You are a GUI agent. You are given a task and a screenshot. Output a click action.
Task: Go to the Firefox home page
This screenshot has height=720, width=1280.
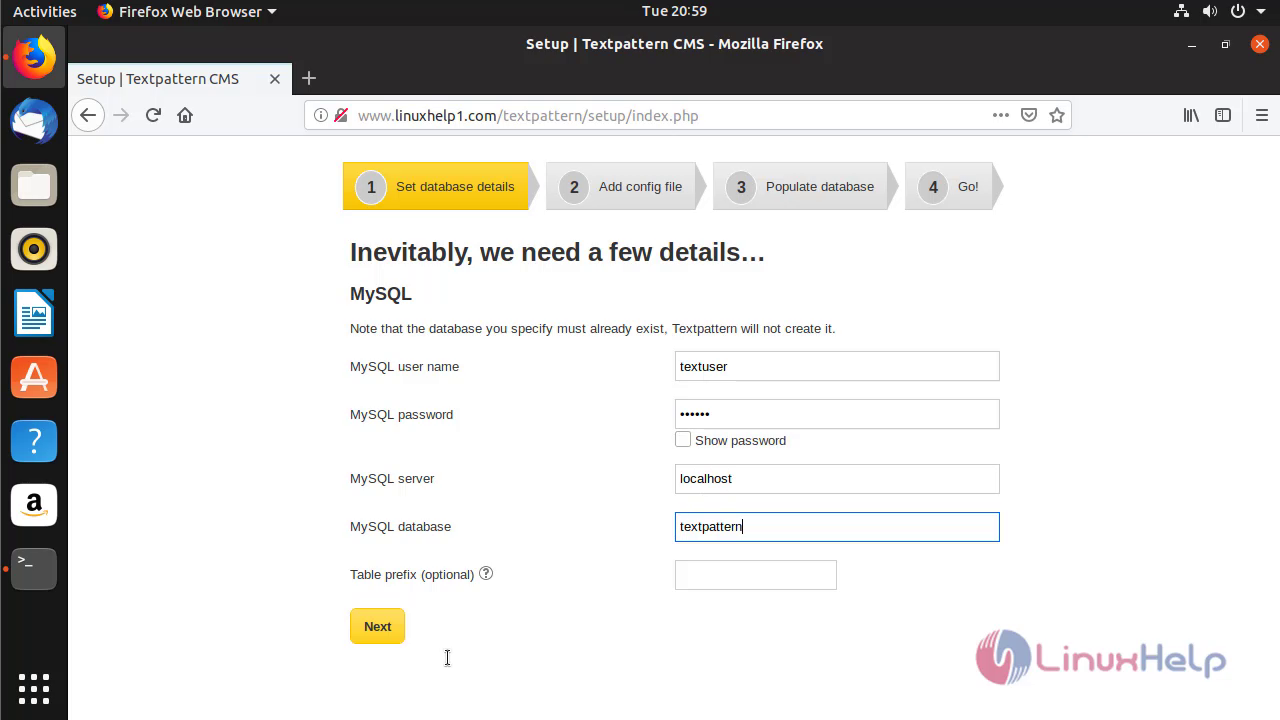point(185,115)
